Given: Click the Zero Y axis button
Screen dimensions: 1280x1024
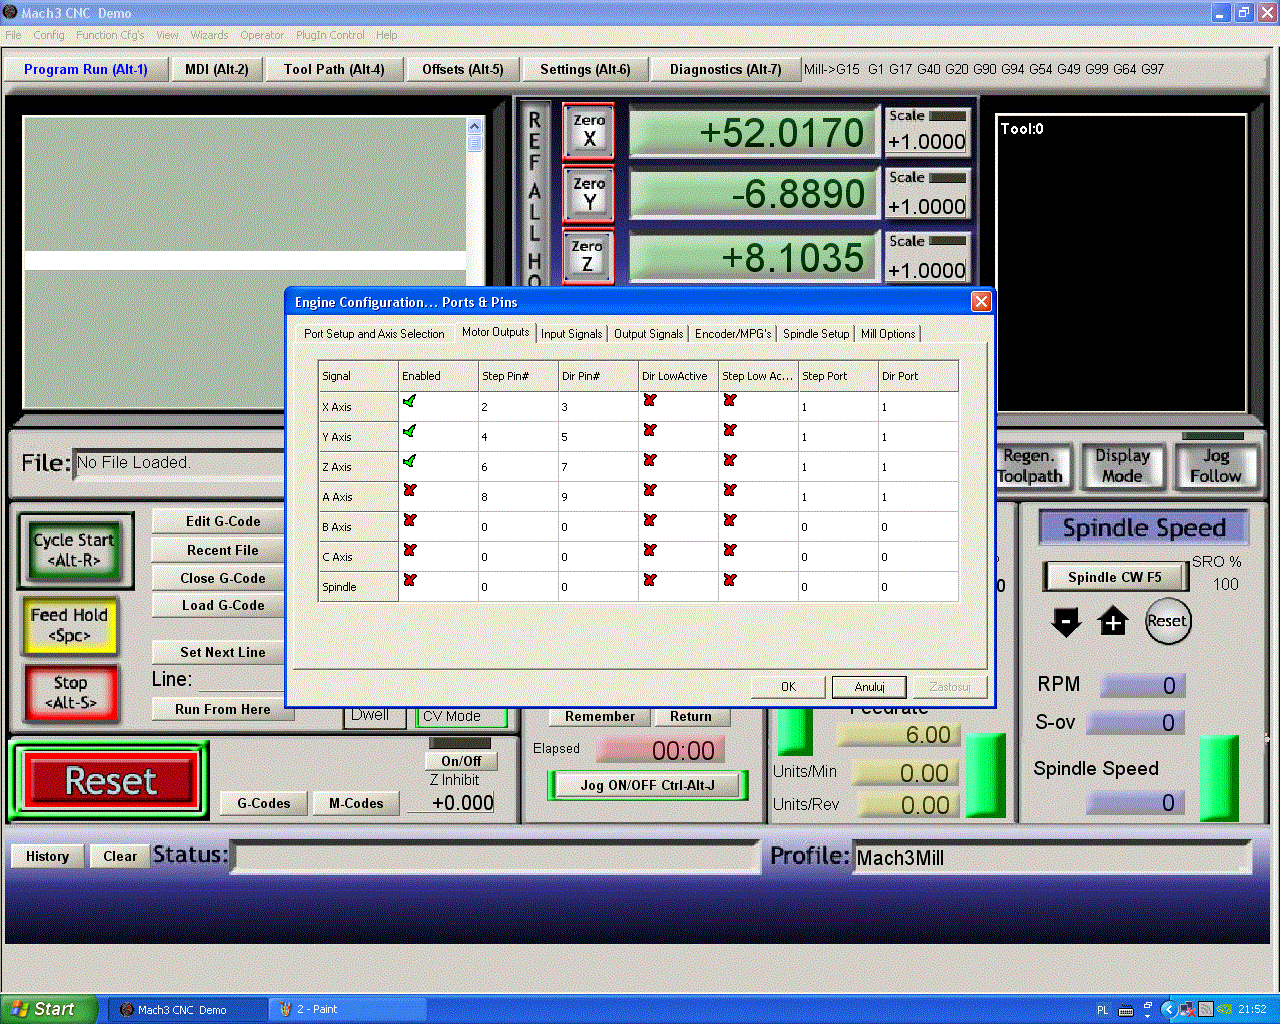Looking at the screenshot, I should click(588, 194).
